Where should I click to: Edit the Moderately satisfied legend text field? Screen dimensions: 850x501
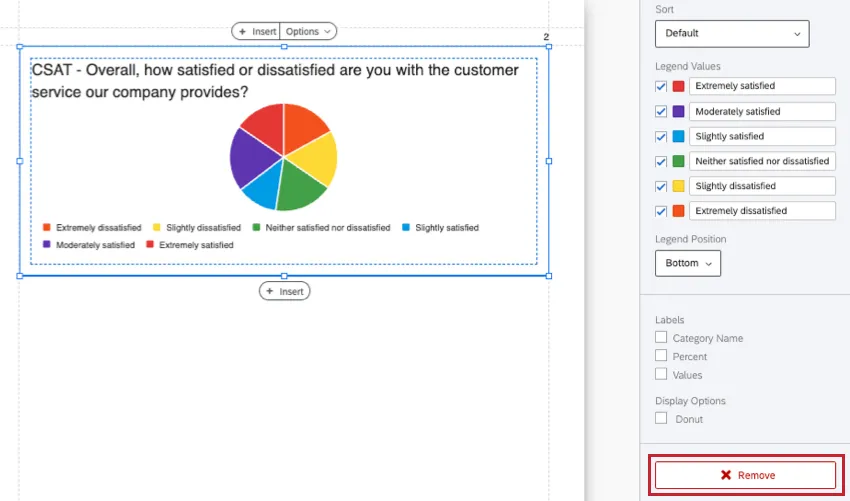(762, 111)
